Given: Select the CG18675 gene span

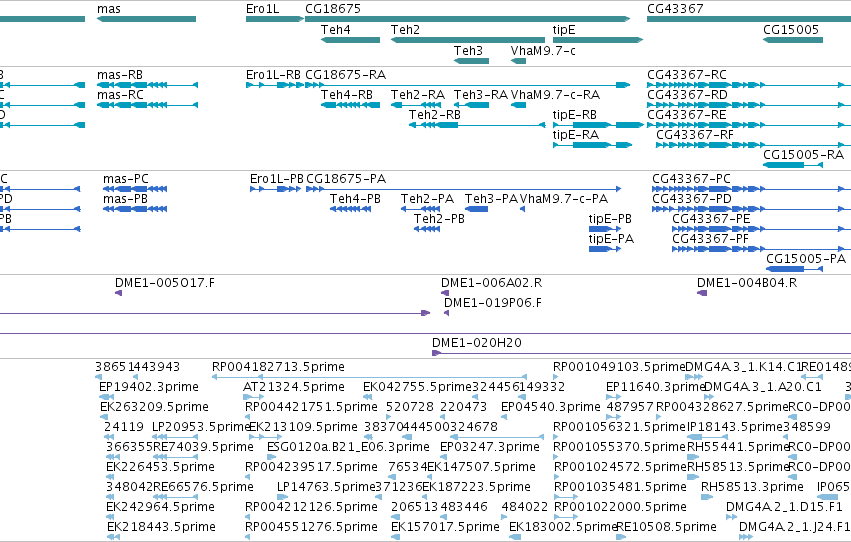Looking at the screenshot, I should click(x=467, y=19).
